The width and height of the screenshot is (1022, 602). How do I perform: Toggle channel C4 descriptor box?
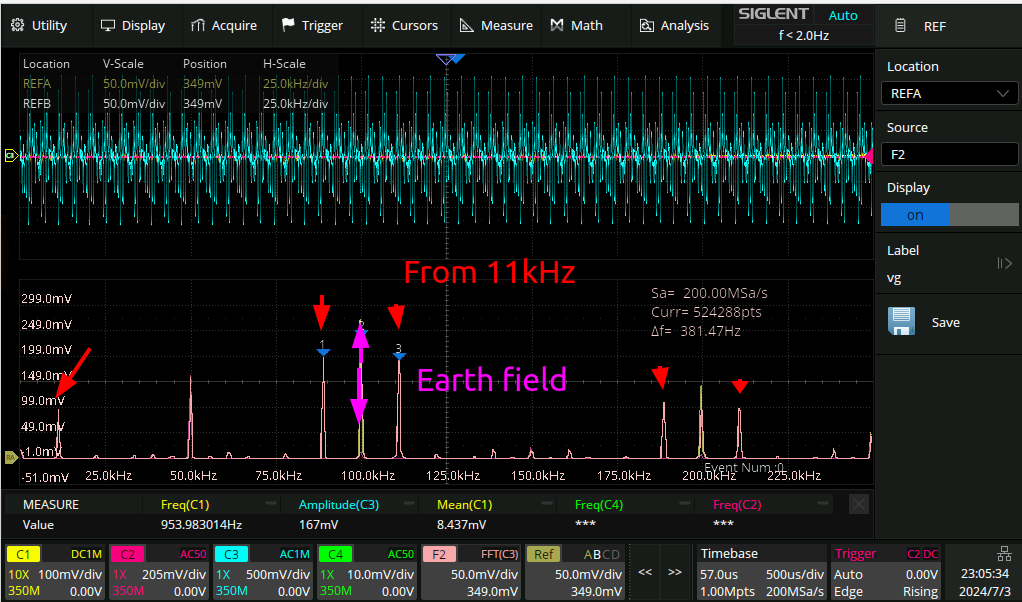(367, 572)
